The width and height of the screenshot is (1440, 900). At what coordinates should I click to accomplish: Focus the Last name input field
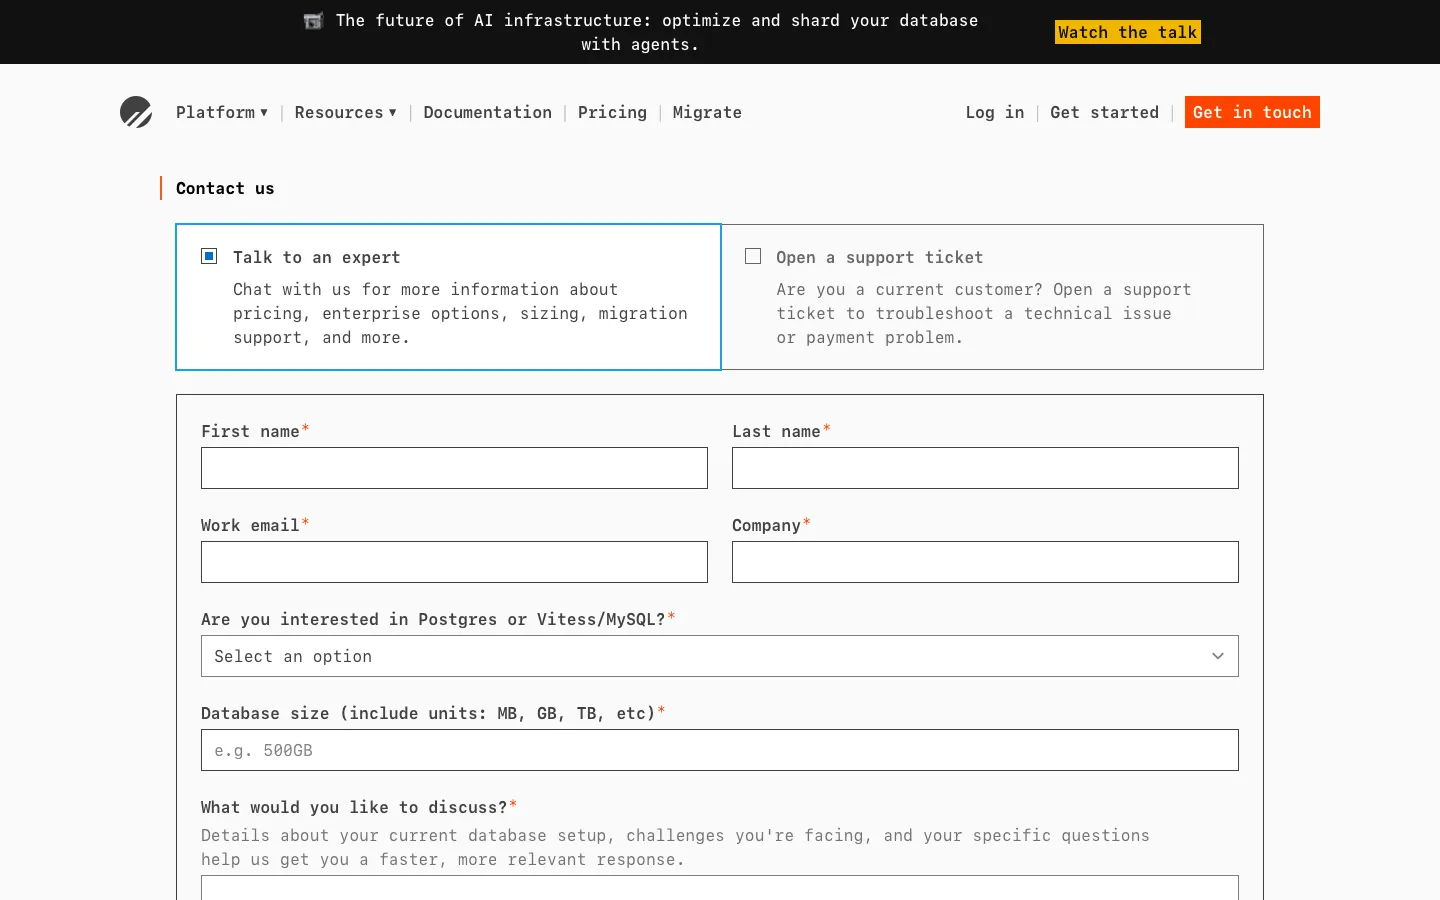pyautogui.click(x=985, y=468)
